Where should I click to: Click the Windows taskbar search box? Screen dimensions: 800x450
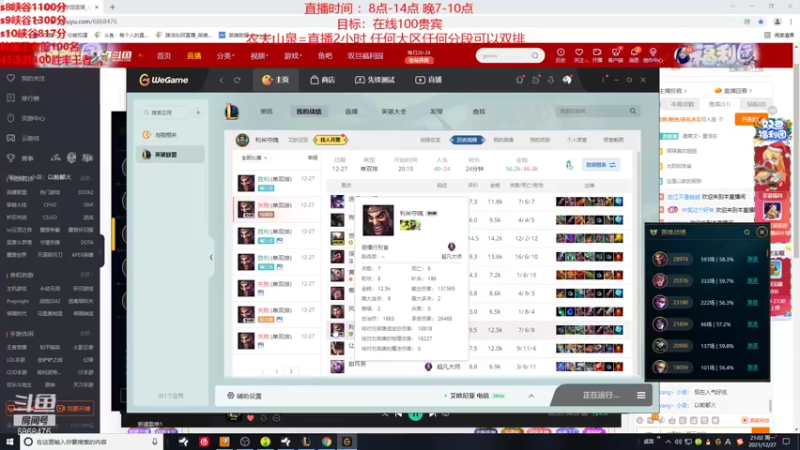pyautogui.click(x=91, y=442)
